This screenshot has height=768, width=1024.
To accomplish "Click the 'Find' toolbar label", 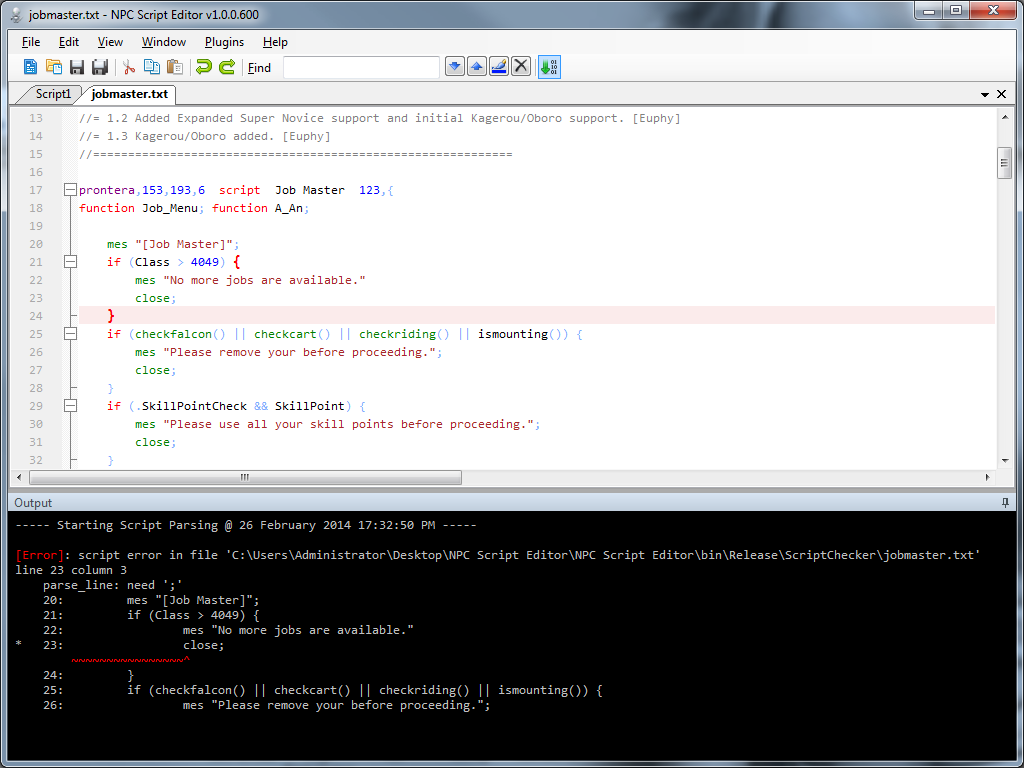I will [x=259, y=67].
